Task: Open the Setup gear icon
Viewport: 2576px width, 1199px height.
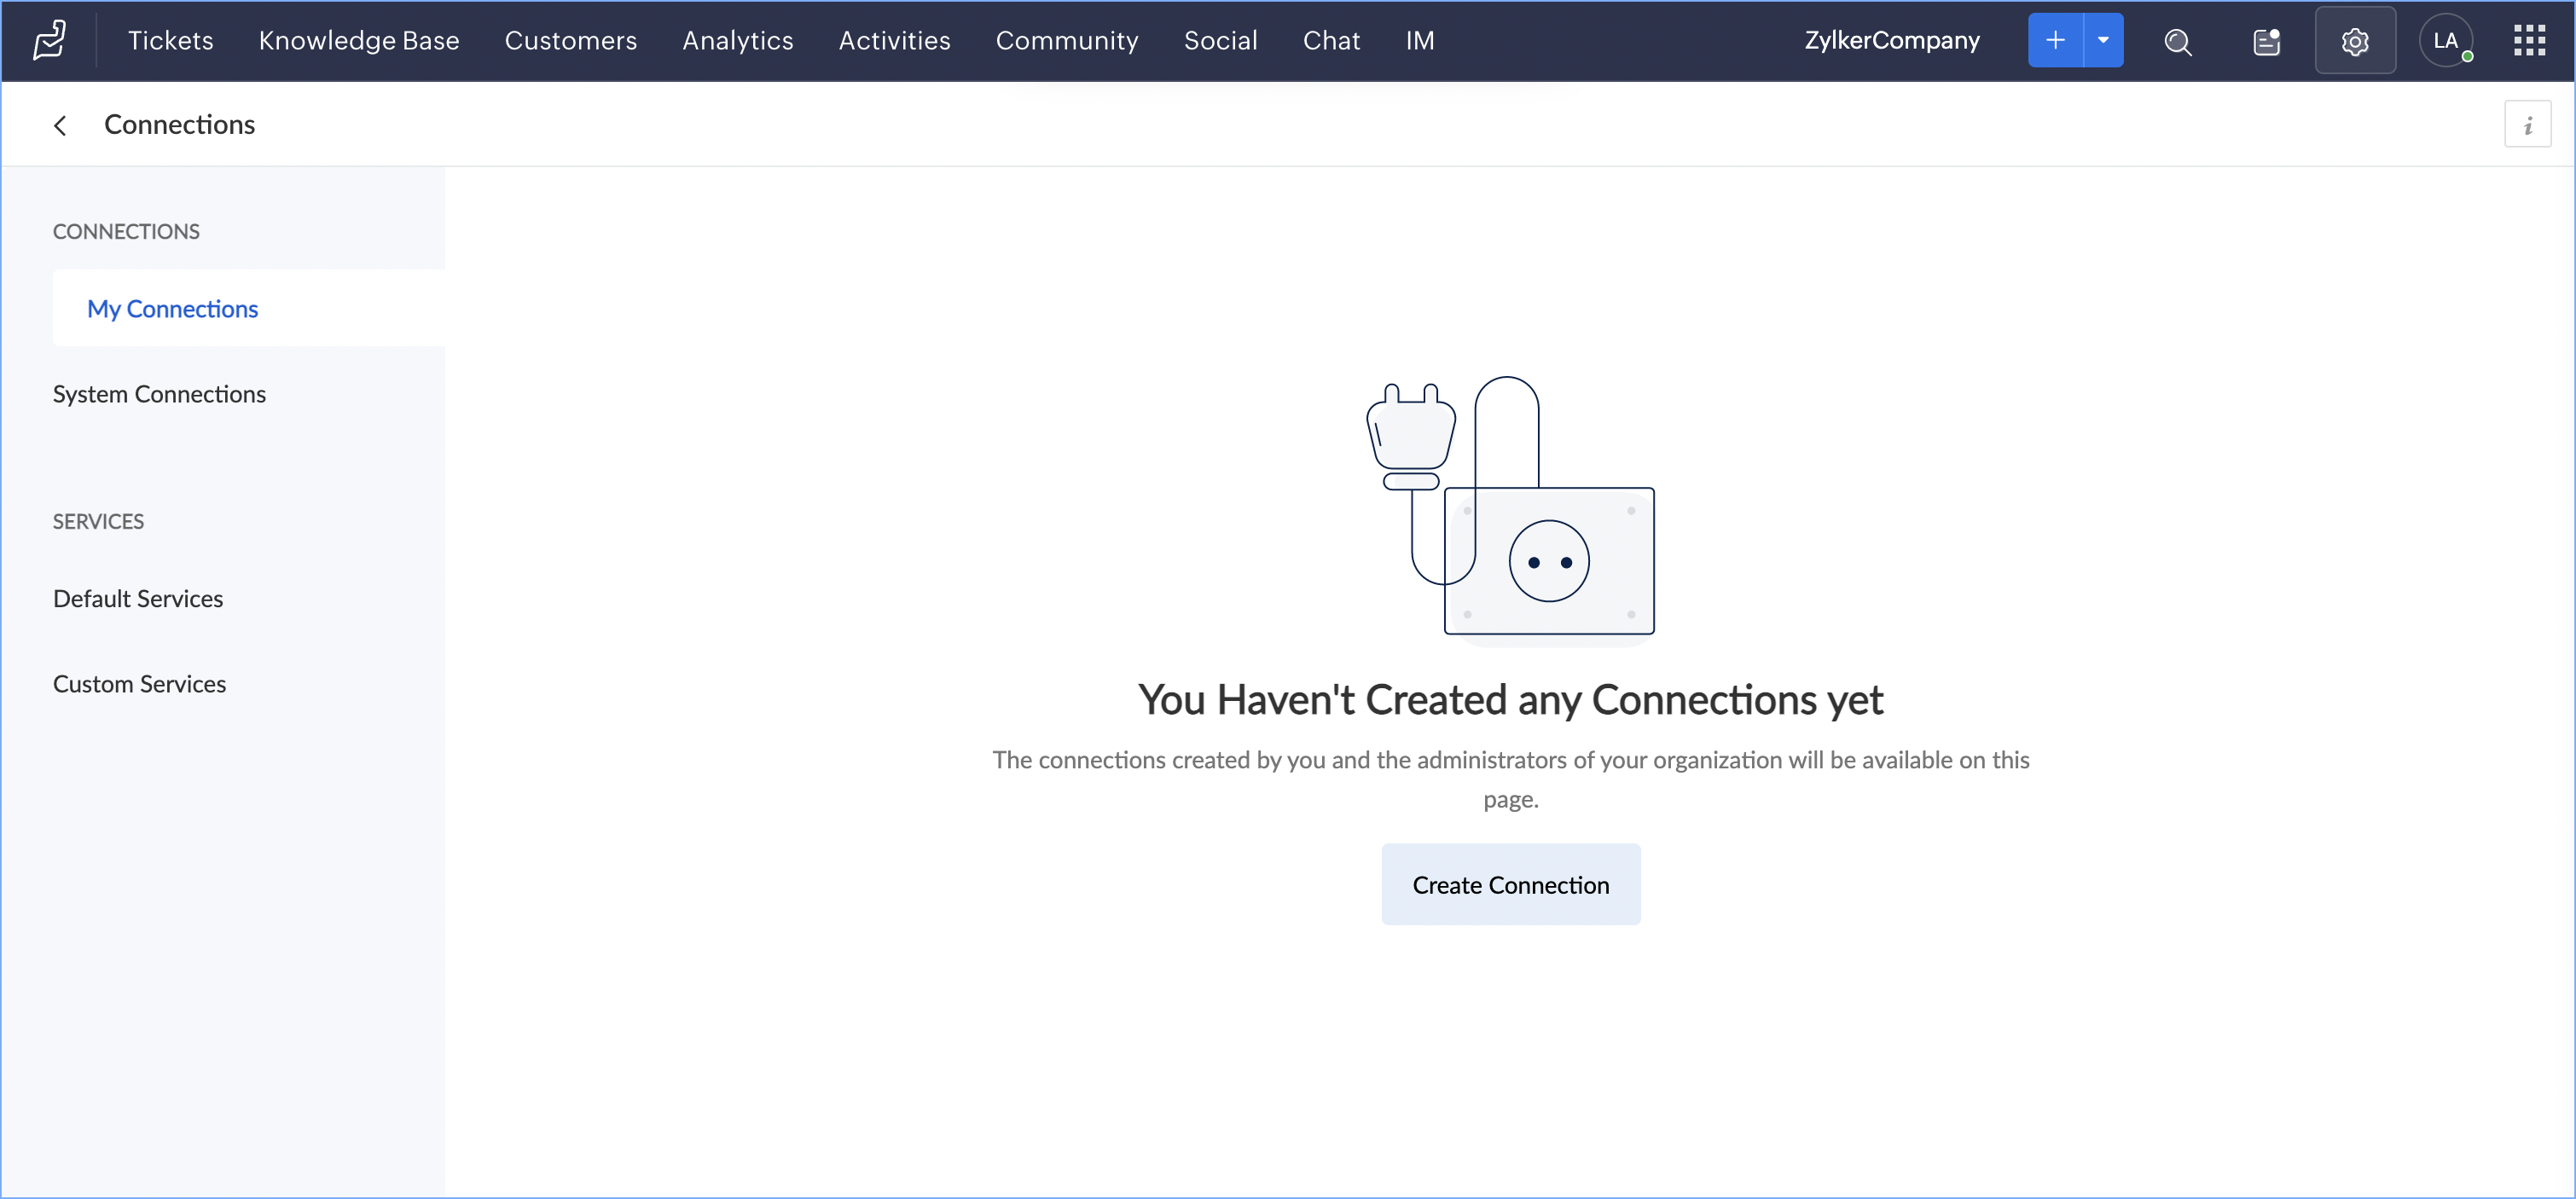Action: (2355, 40)
